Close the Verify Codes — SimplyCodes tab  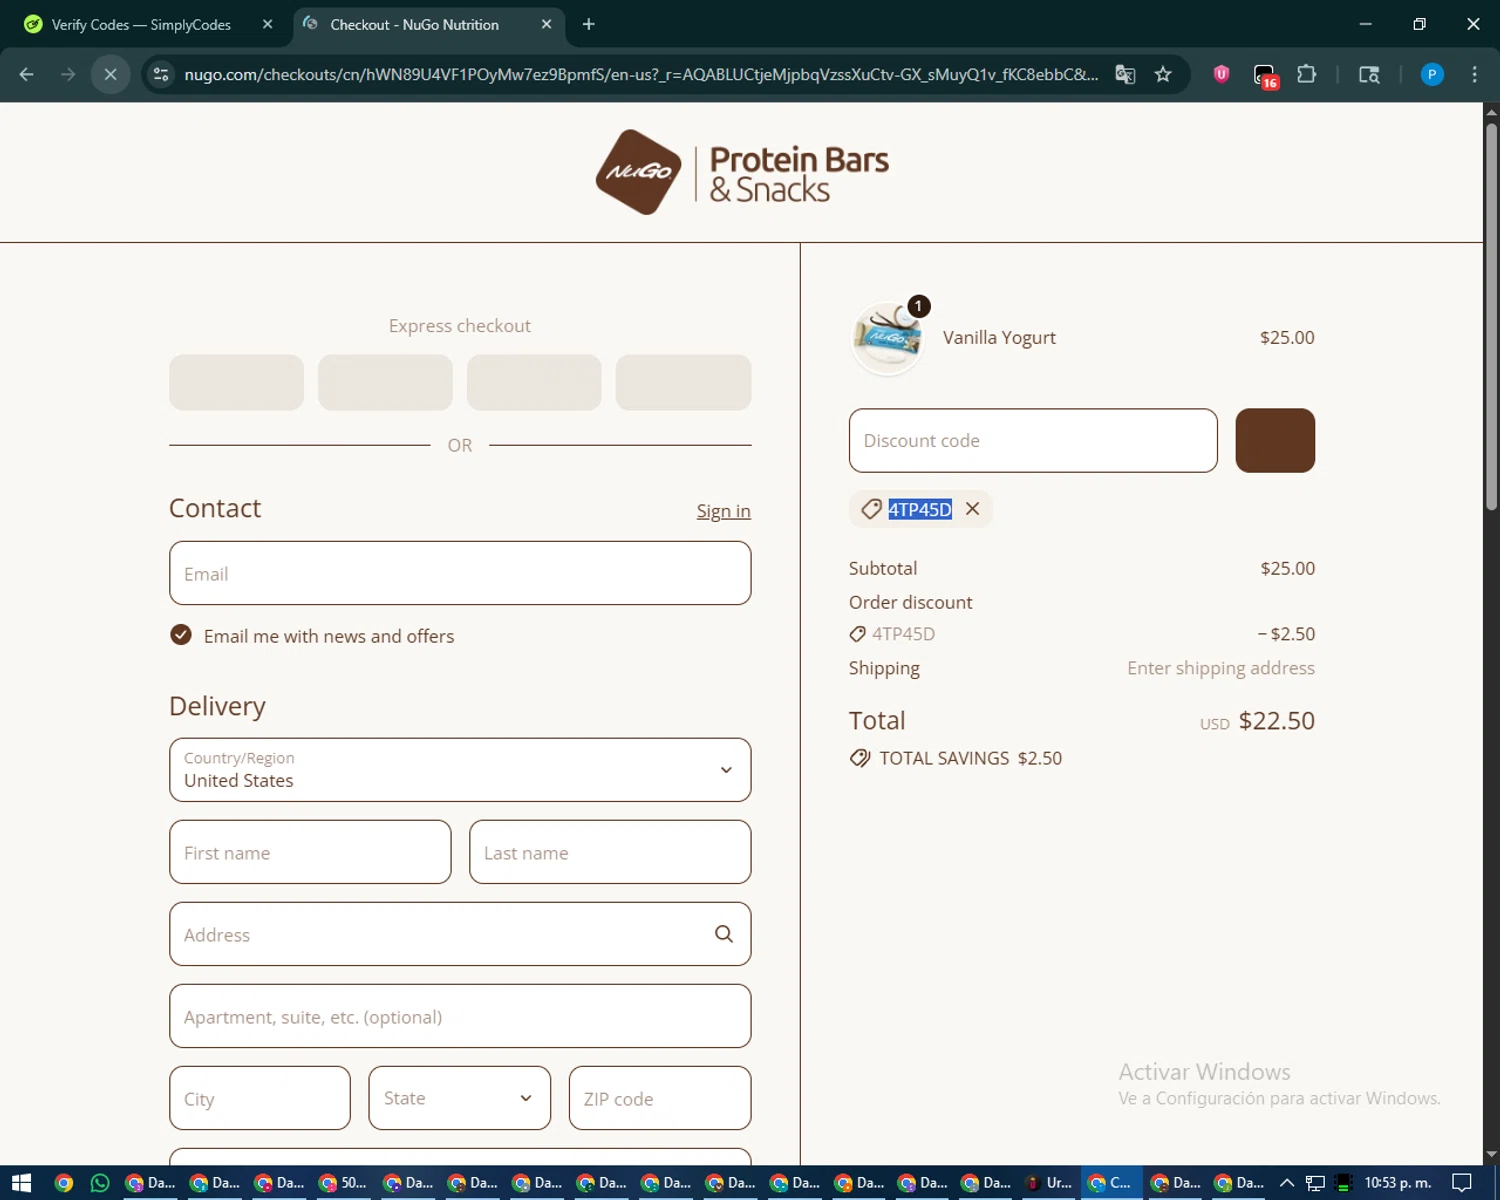[x=267, y=24]
